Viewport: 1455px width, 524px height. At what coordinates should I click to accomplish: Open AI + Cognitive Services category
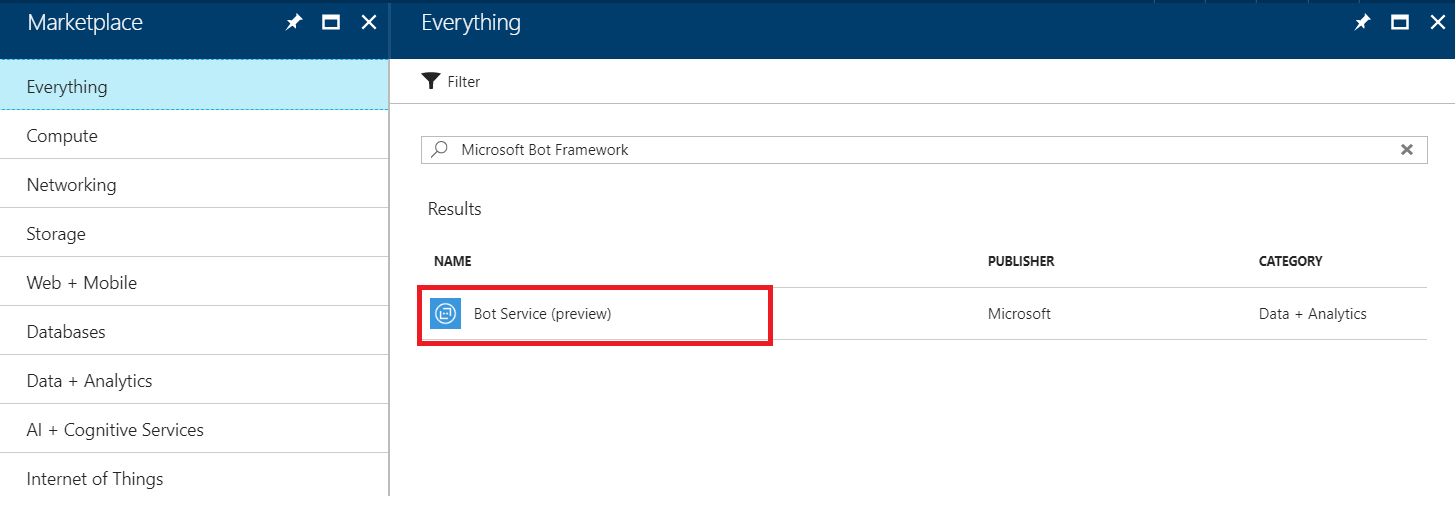click(194, 429)
